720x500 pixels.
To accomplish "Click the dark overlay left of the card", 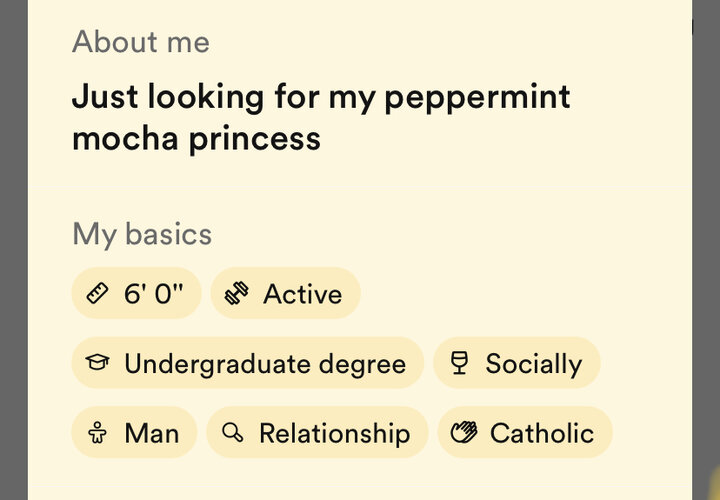I will click(14, 250).
